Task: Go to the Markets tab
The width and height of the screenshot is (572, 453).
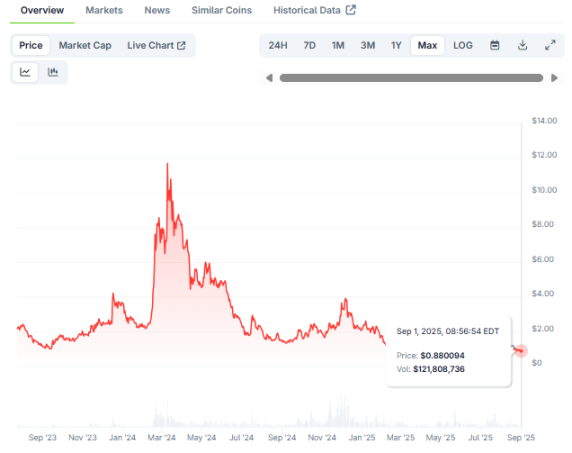Action: pyautogui.click(x=104, y=10)
